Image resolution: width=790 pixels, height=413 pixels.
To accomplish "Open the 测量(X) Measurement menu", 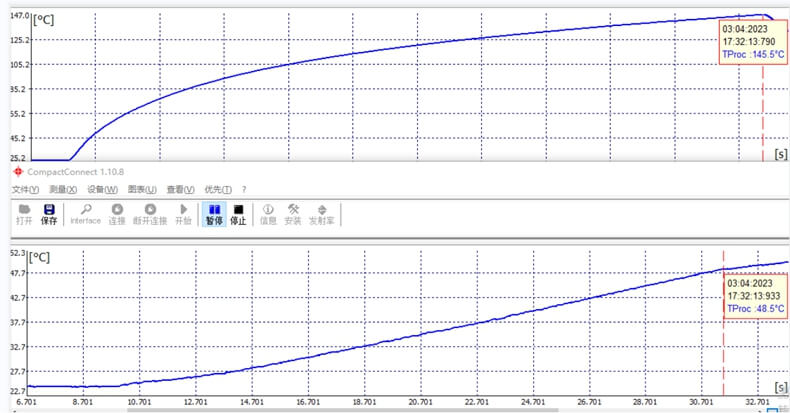I will [x=63, y=189].
